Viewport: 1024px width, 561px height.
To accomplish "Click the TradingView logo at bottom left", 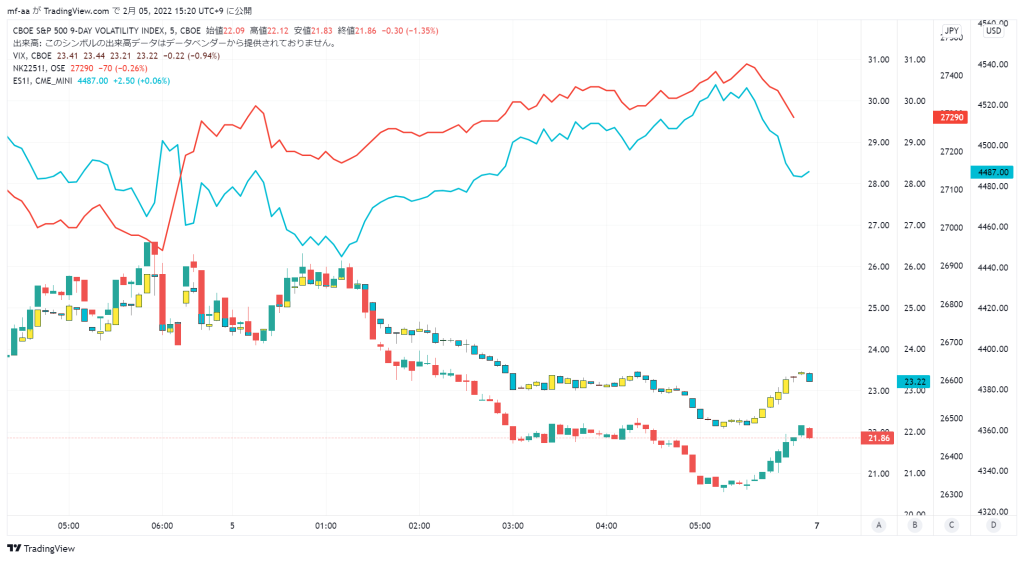I will point(40,549).
